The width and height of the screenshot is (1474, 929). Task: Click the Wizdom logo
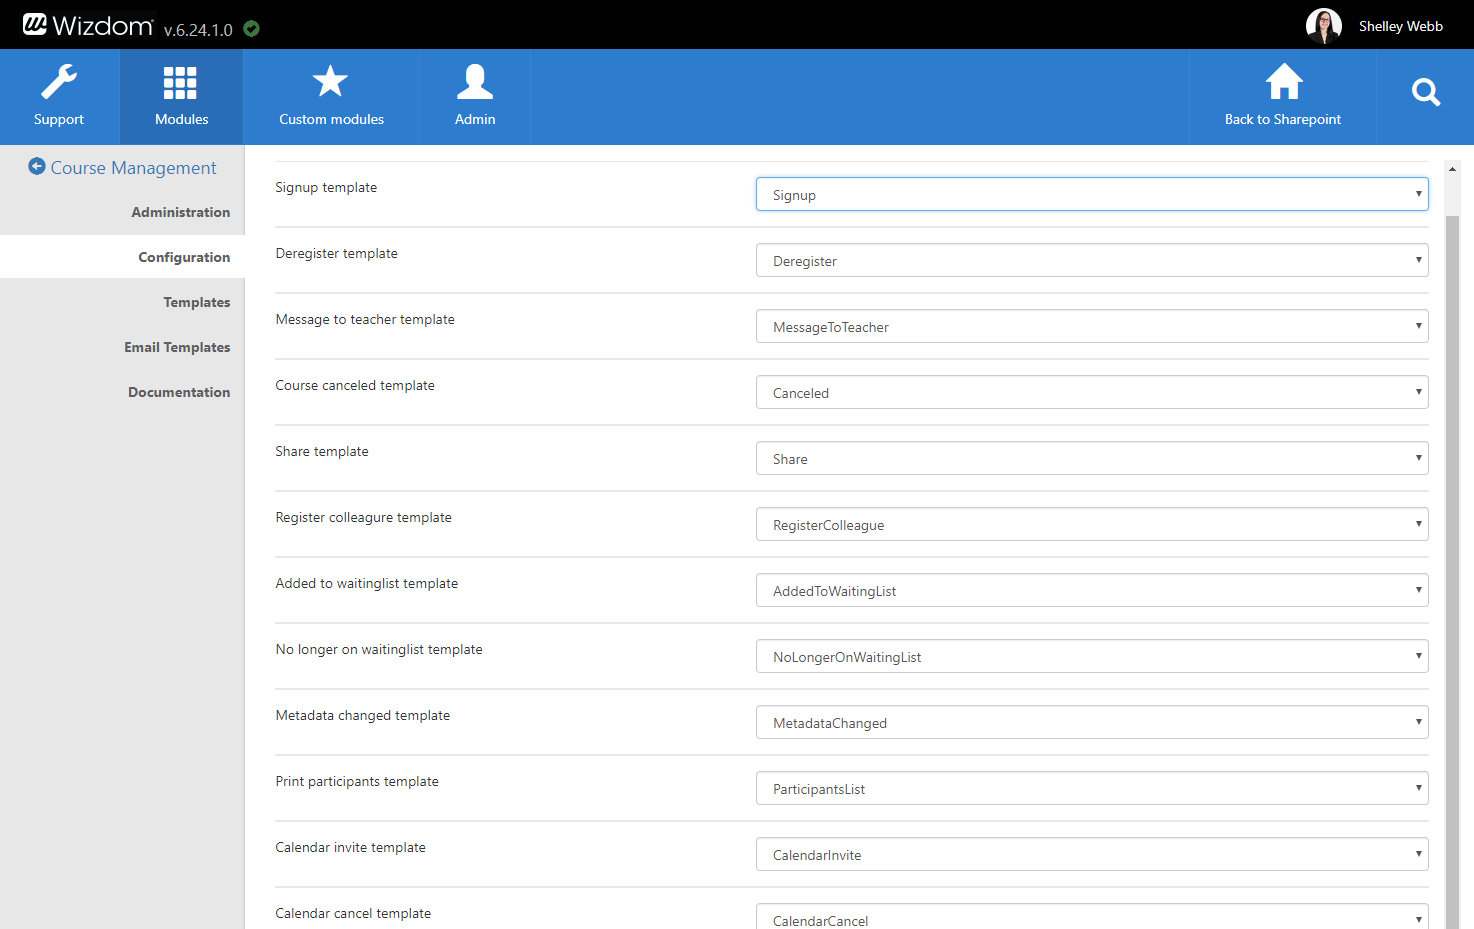point(88,25)
